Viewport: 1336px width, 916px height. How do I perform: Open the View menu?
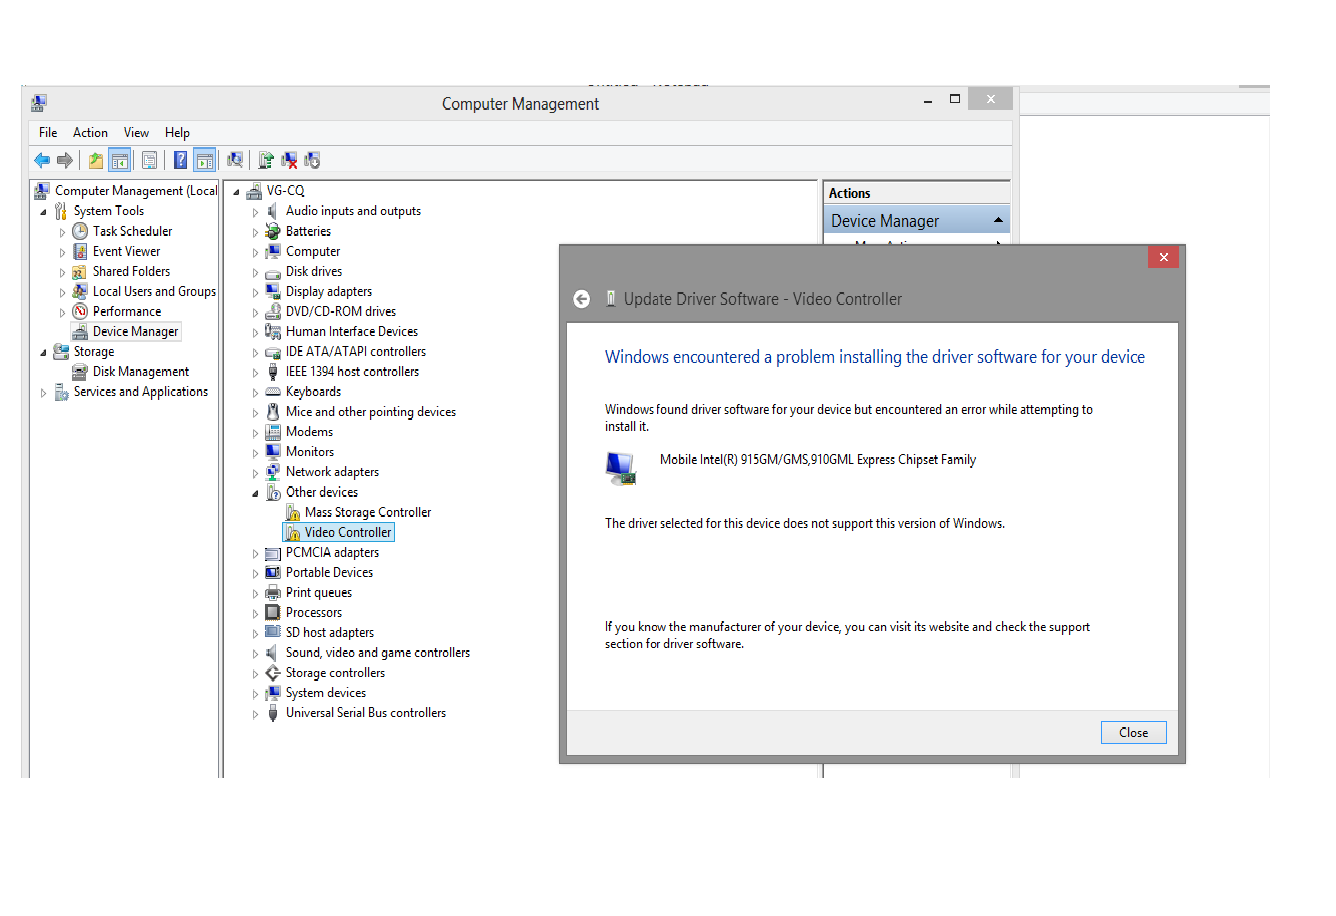pos(136,132)
